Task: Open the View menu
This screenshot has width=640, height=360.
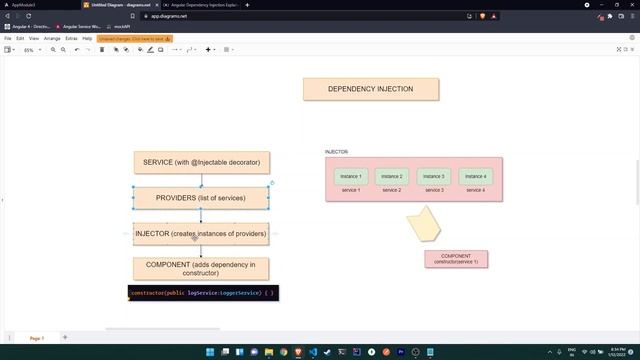Action: tap(34, 38)
